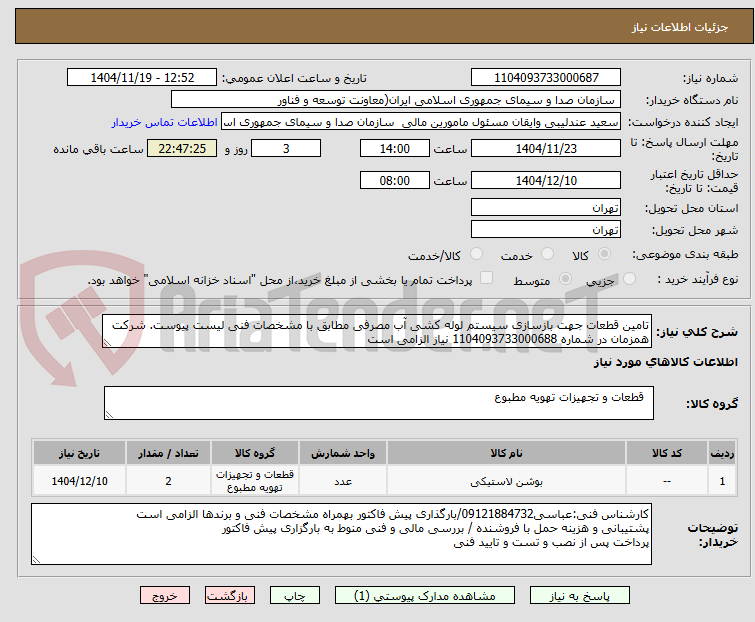This screenshot has width=755, height=622.
Task: Click the واحد شمارش column header
Action: pyautogui.click(x=342, y=453)
